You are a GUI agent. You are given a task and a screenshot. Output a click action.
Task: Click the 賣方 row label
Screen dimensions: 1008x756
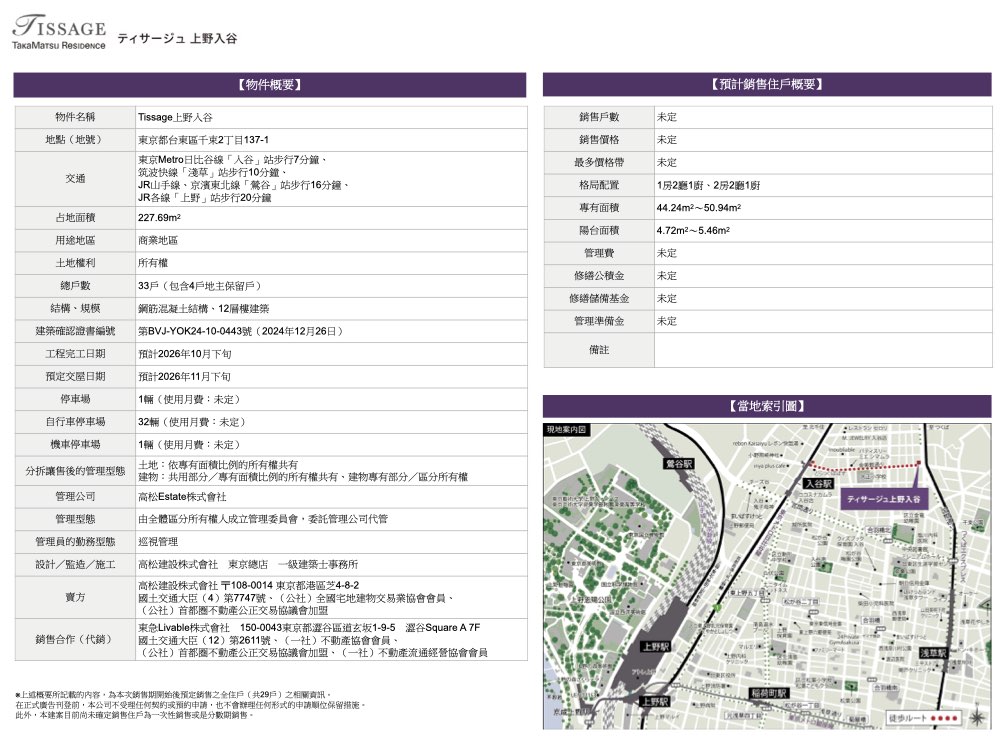coord(75,597)
